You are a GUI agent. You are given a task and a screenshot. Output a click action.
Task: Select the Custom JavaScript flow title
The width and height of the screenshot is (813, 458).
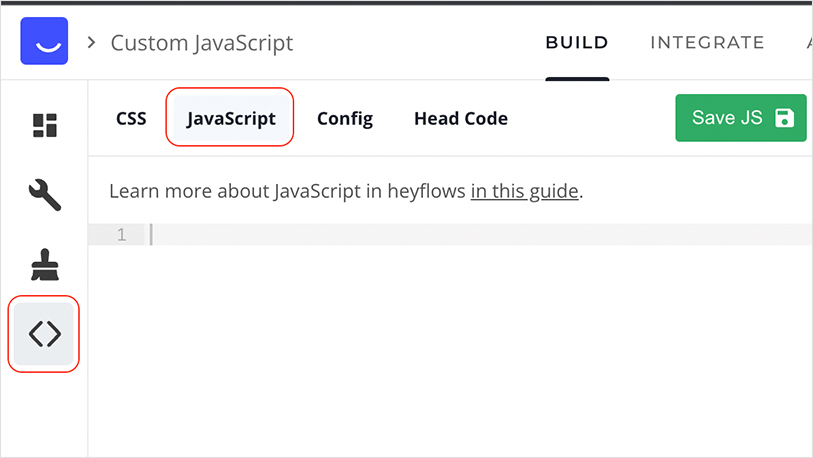(x=202, y=43)
